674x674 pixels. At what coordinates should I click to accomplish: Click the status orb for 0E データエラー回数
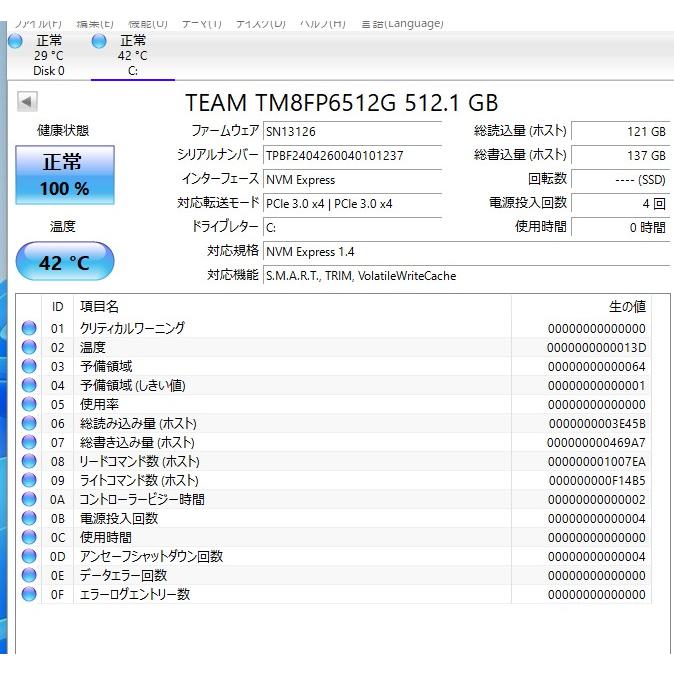click(x=29, y=575)
